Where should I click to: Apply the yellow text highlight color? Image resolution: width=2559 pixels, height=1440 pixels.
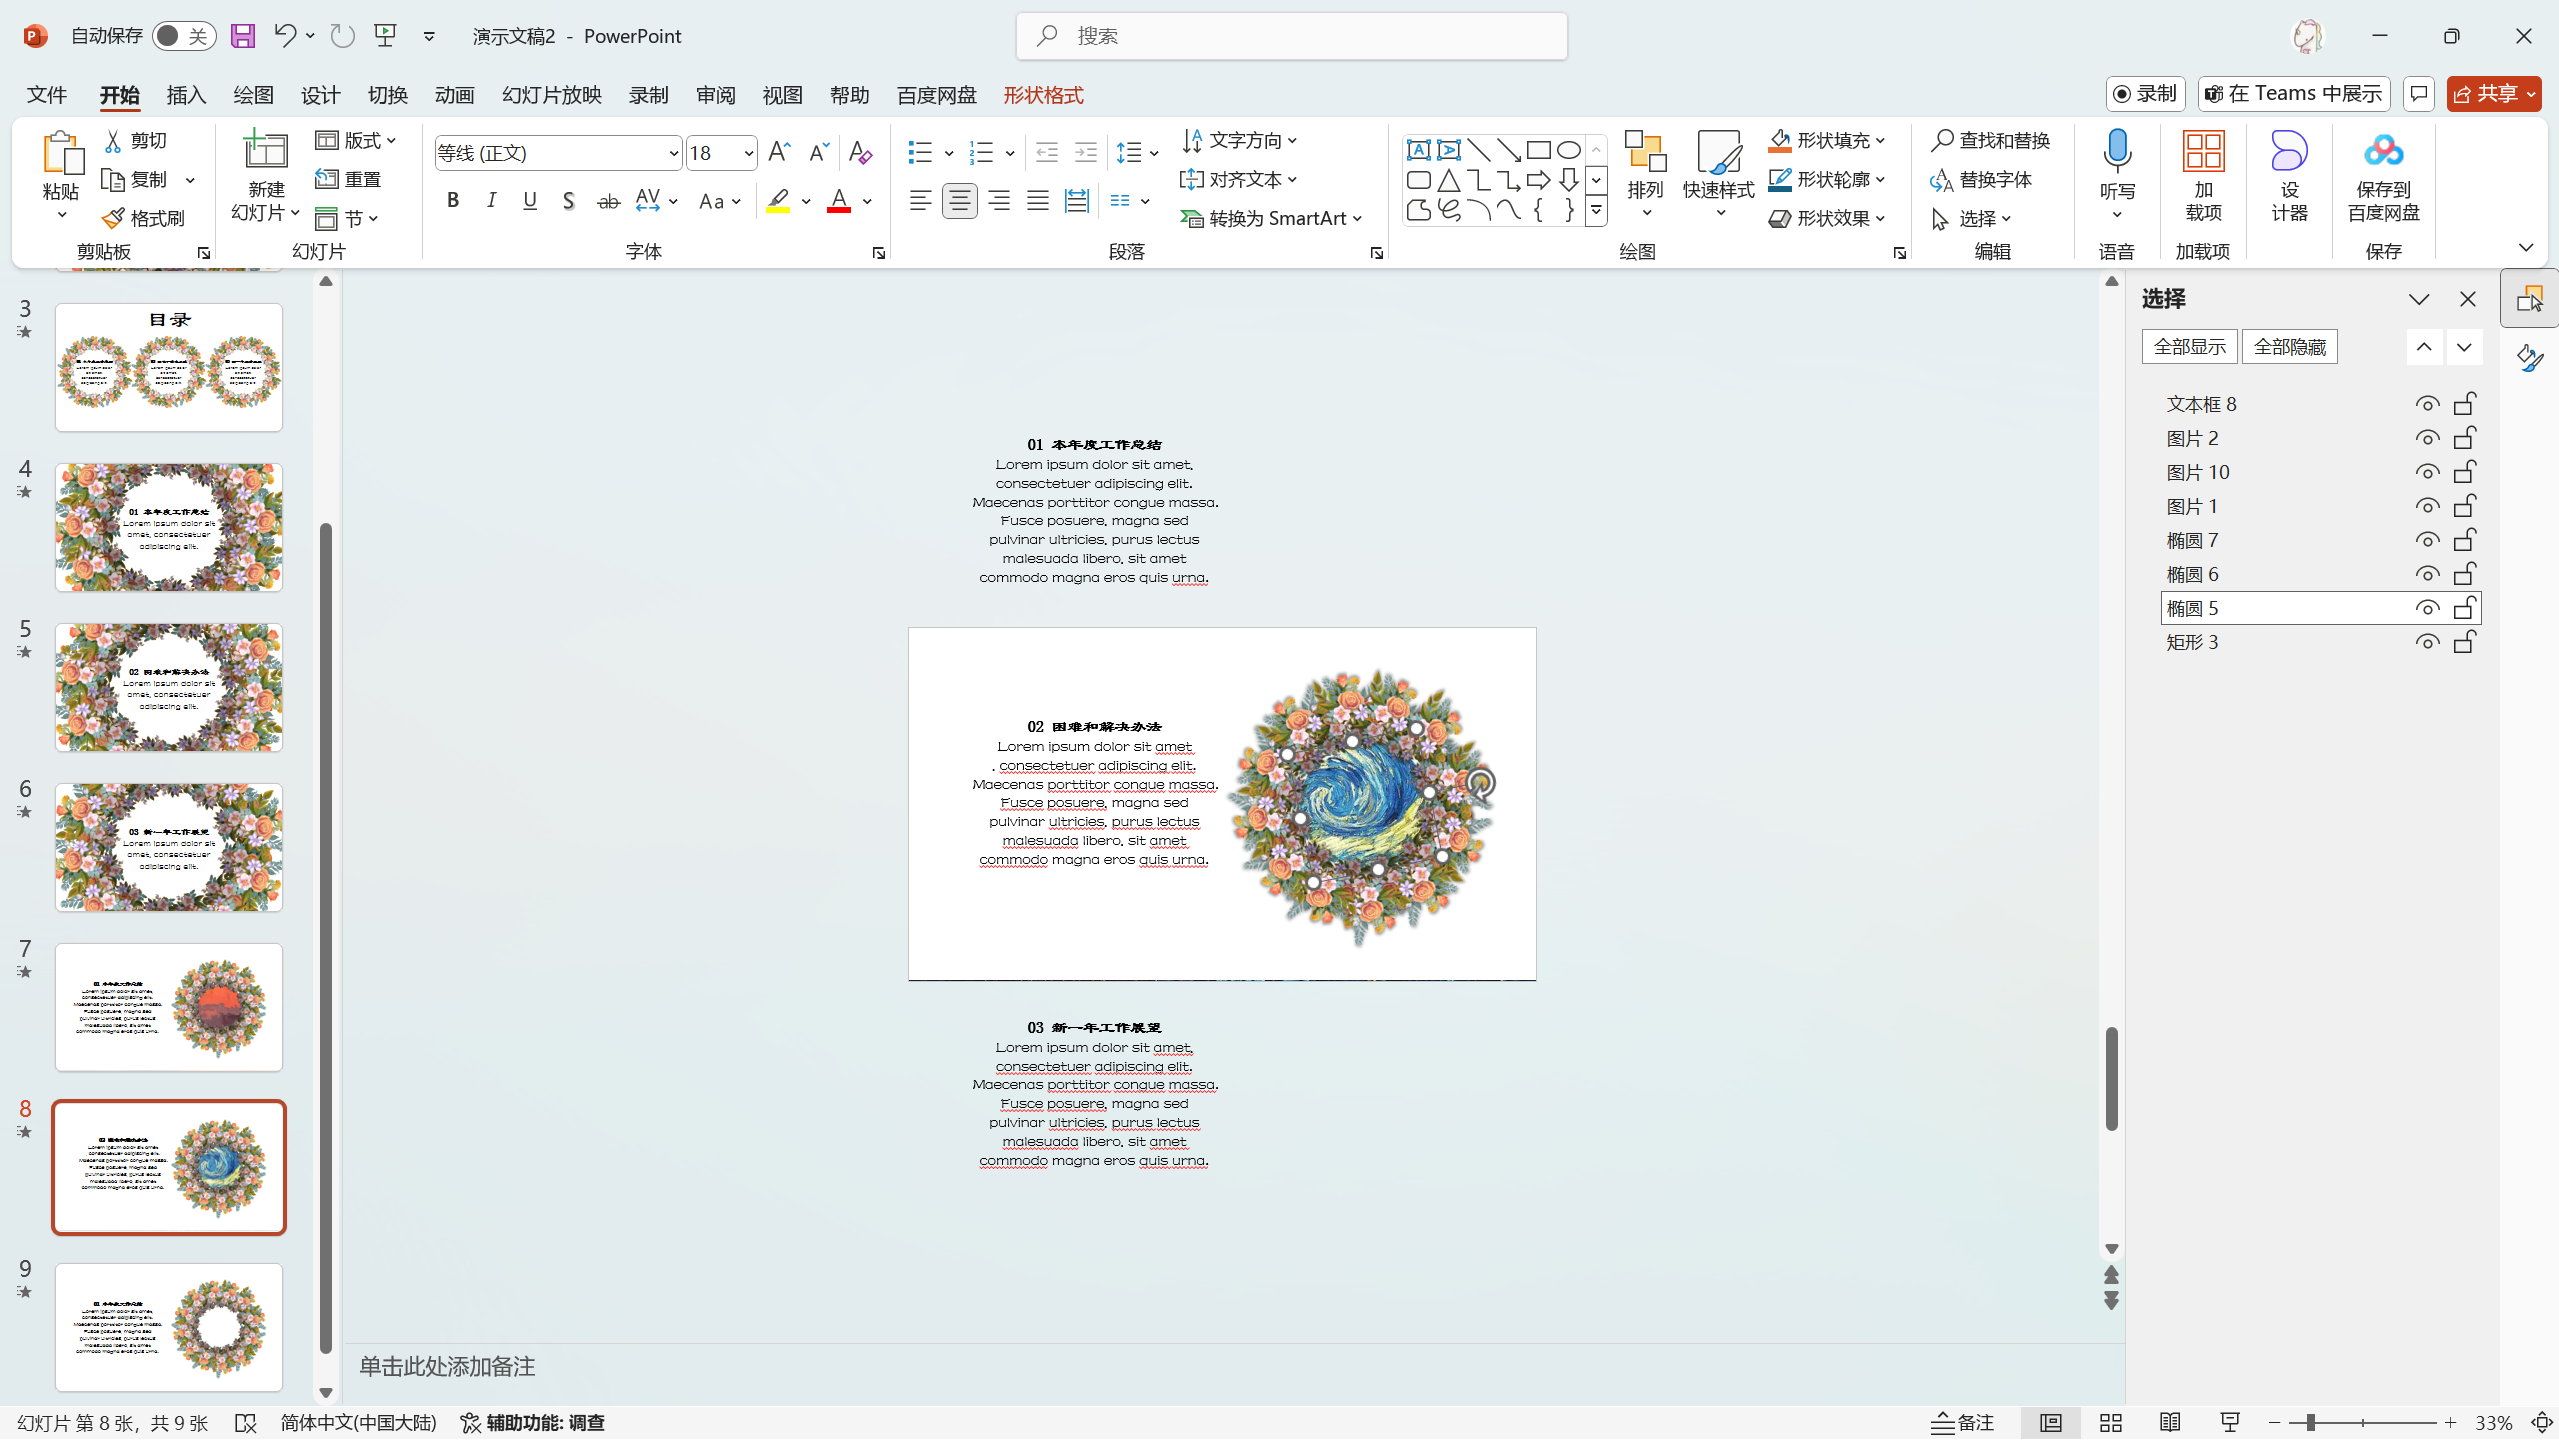[x=778, y=201]
